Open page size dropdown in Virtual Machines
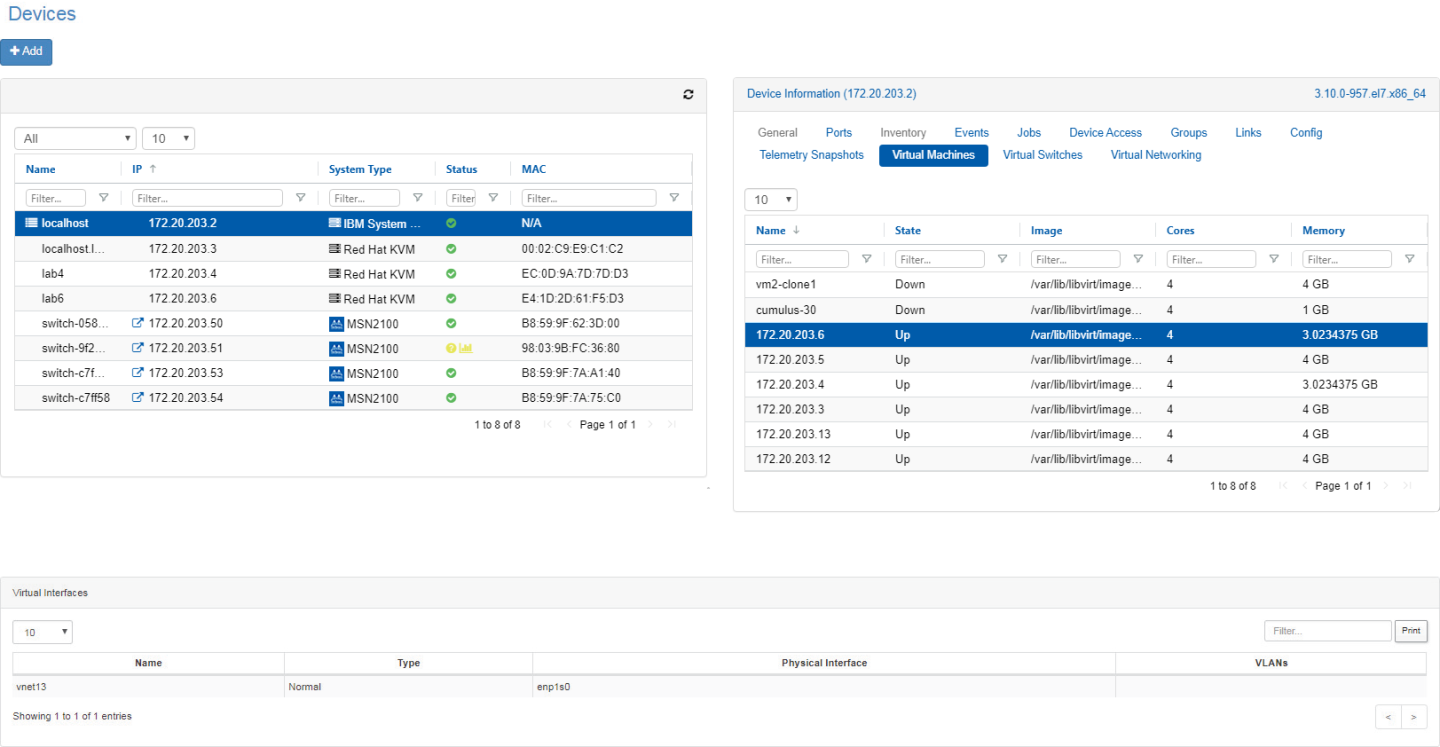 tap(770, 200)
